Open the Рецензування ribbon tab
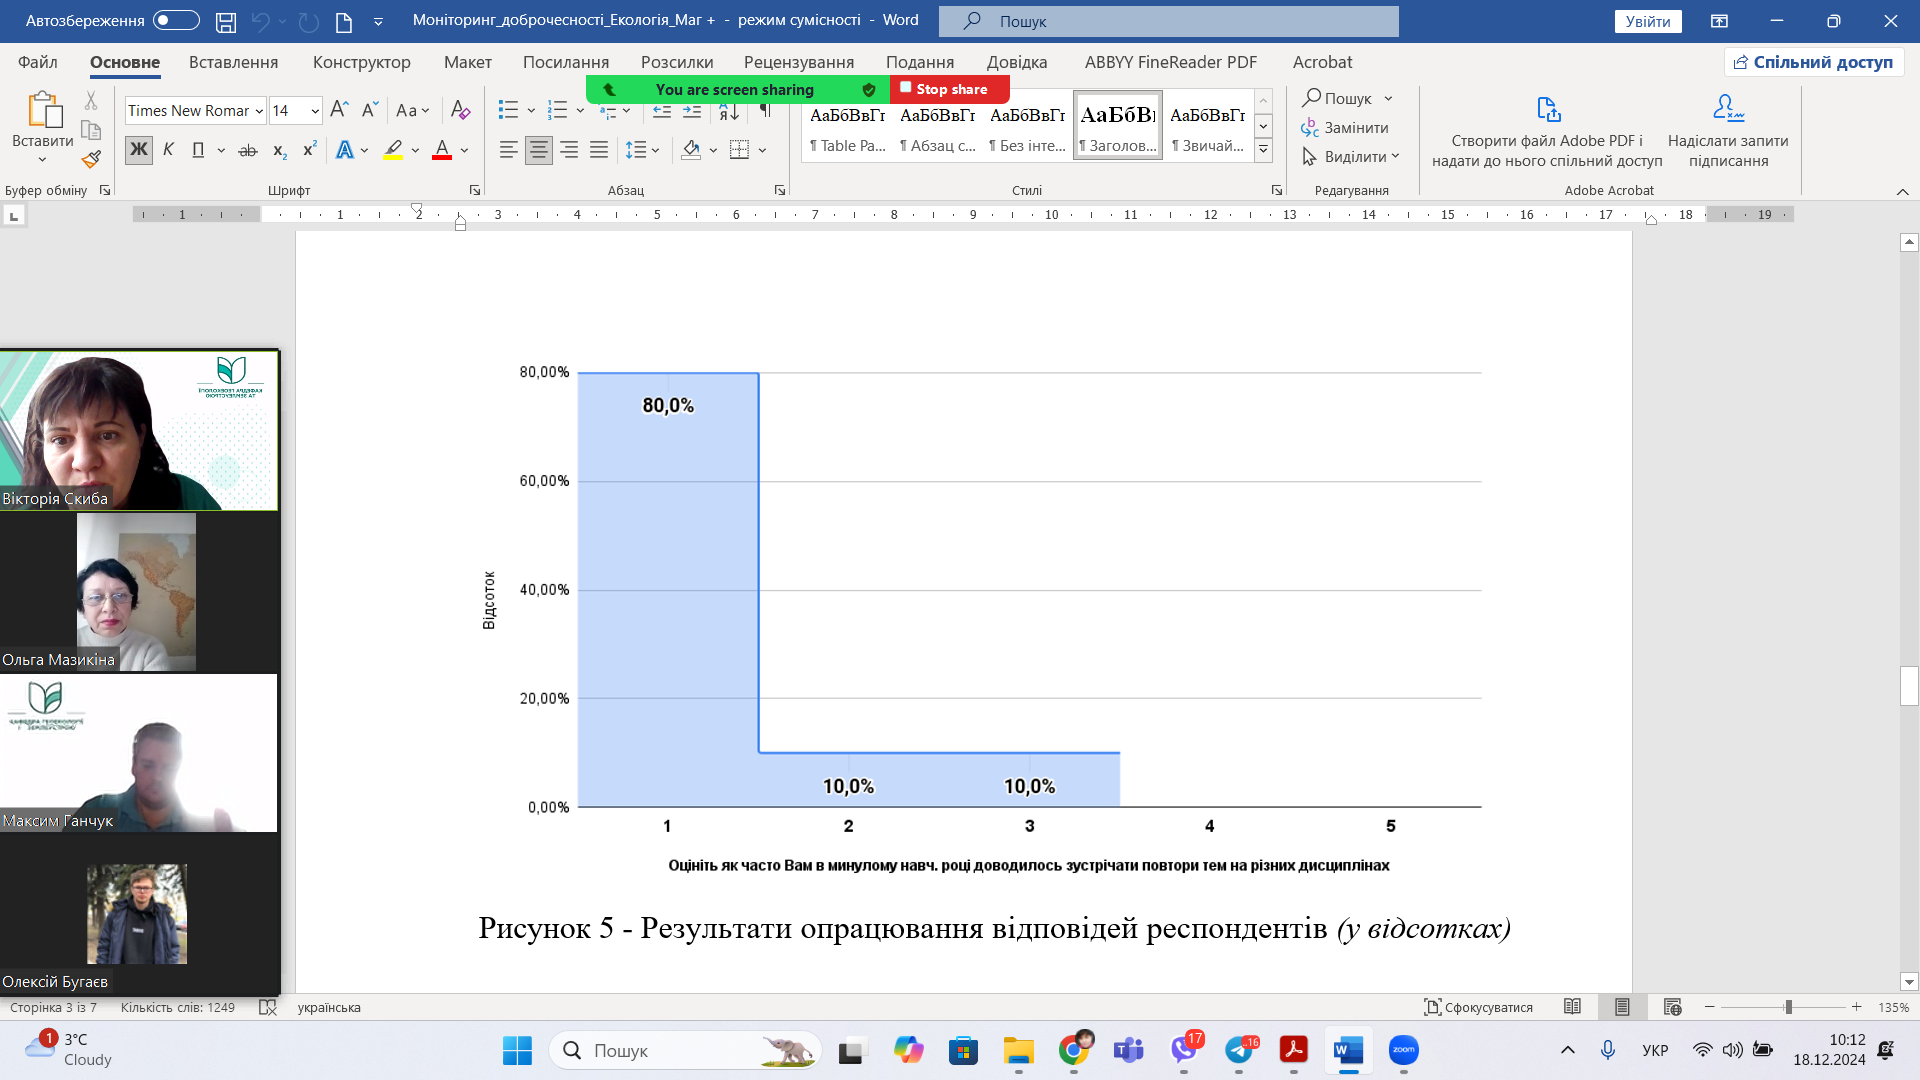The image size is (1920, 1080). (x=798, y=62)
